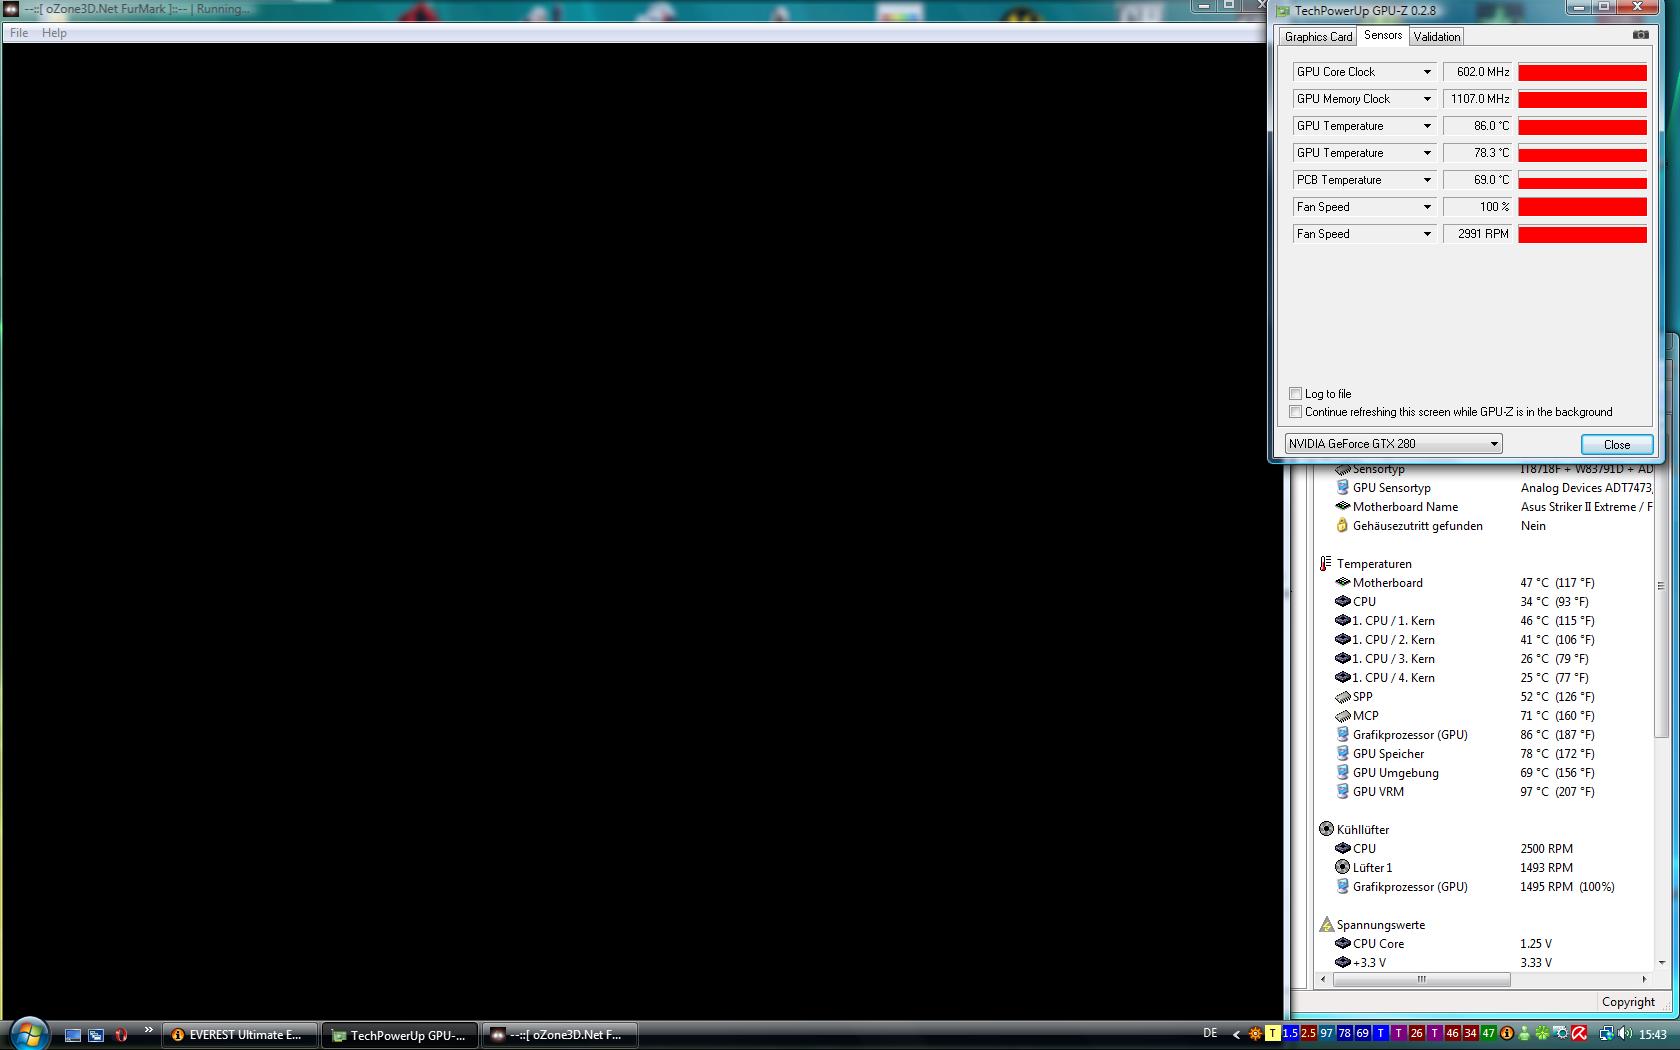Click the Show Desktop quick launch icon

pos(72,1035)
